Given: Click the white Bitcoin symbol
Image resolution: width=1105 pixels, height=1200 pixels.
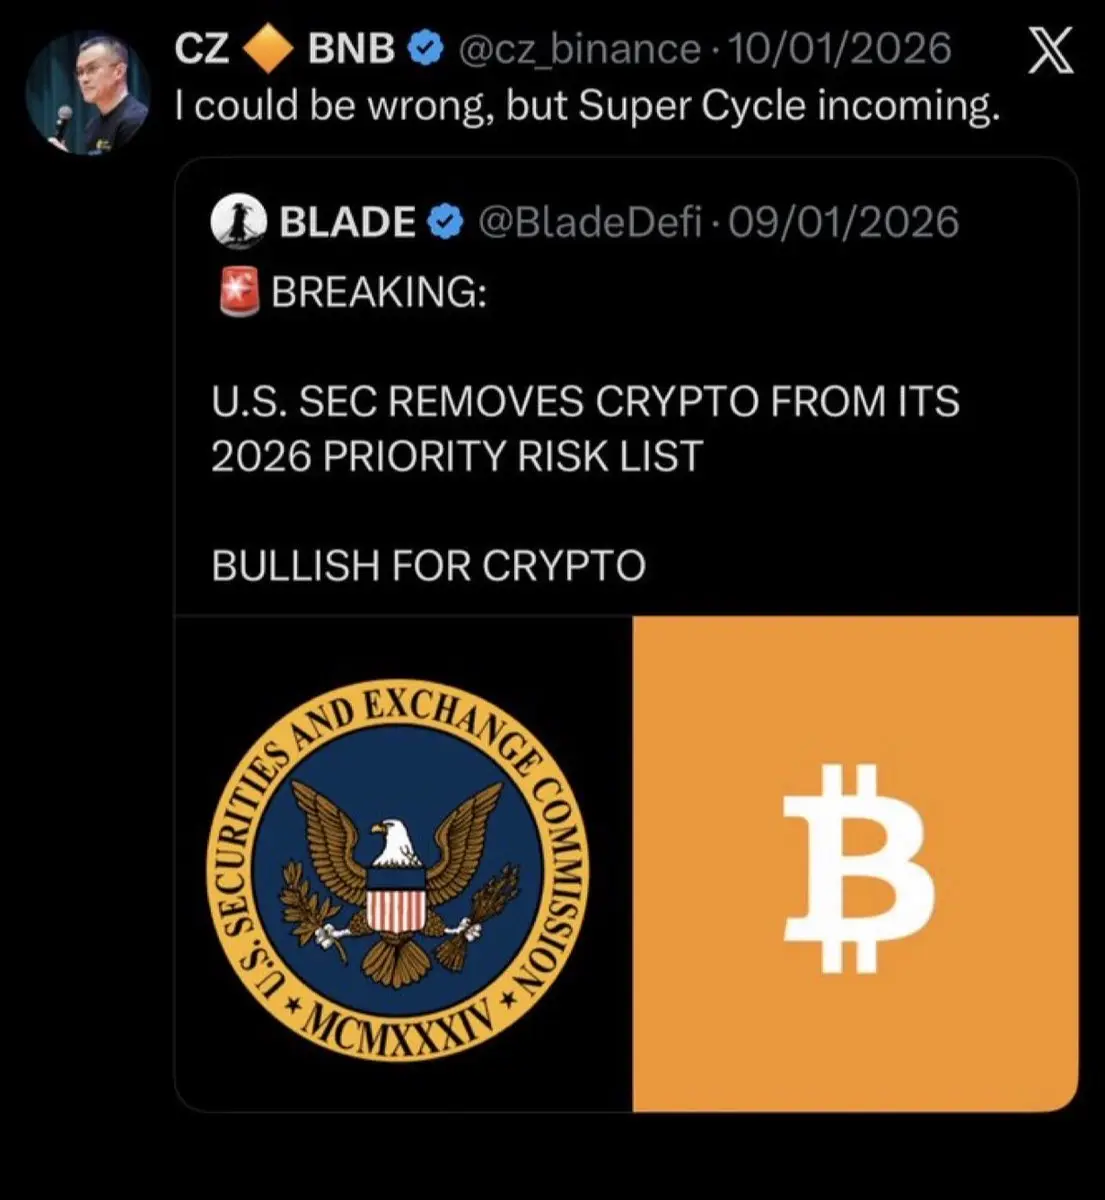Looking at the screenshot, I should tap(858, 867).
